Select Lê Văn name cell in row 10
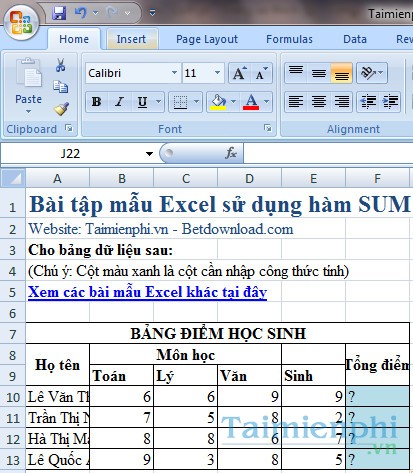Image resolution: width=413 pixels, height=473 pixels. click(58, 397)
